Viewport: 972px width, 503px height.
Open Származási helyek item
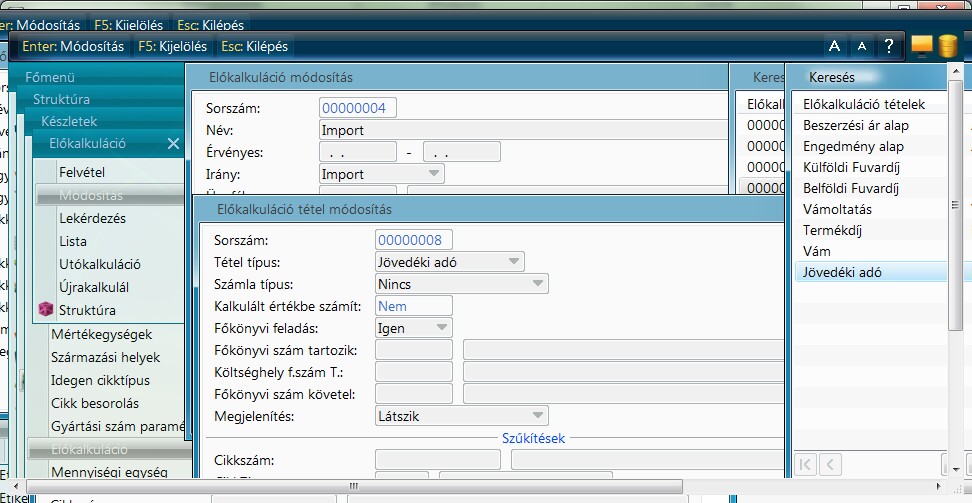[x=105, y=357]
